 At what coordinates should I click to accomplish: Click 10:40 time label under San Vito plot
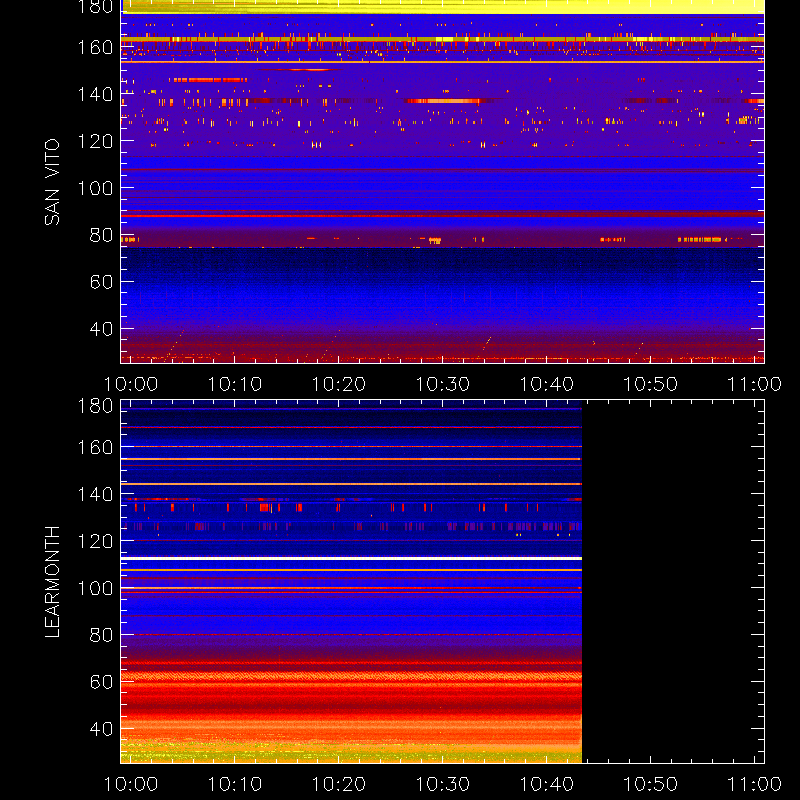point(546,384)
